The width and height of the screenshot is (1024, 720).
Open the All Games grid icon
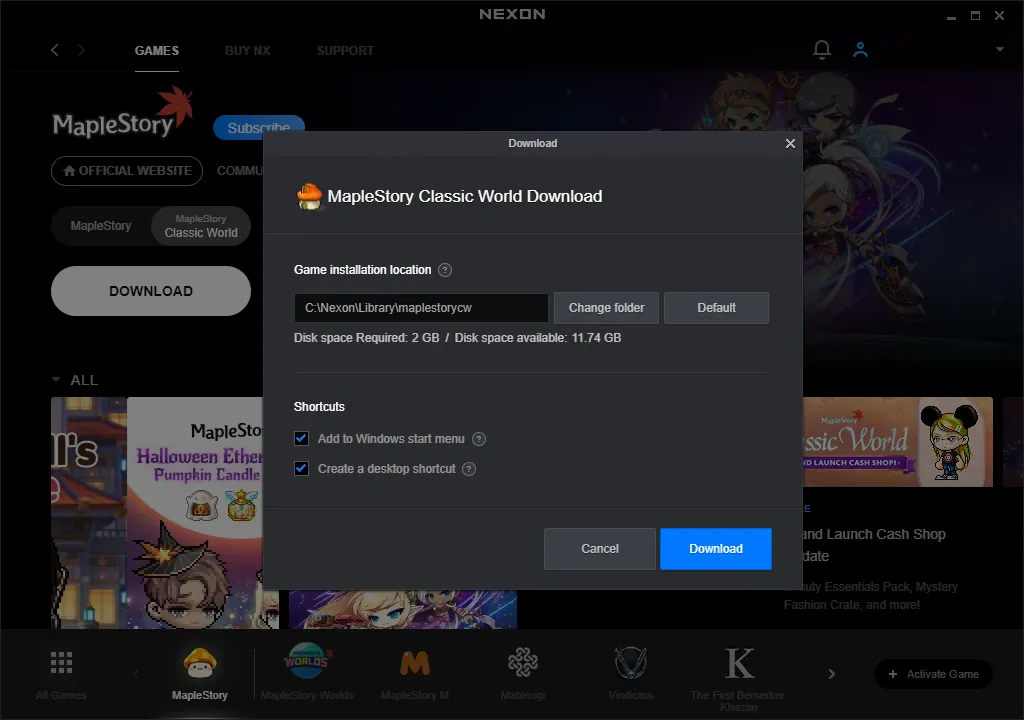[61, 663]
